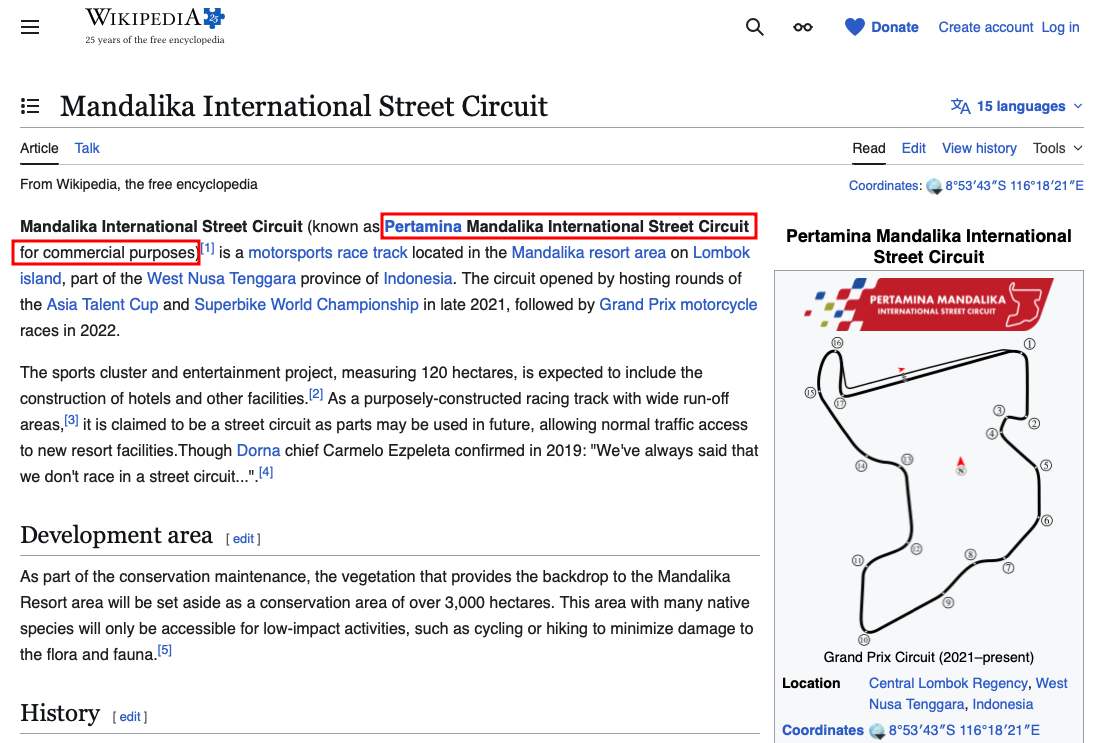Click infobox coordinates 8°53′43″S value
This screenshot has height=743, width=1094.
[964, 730]
